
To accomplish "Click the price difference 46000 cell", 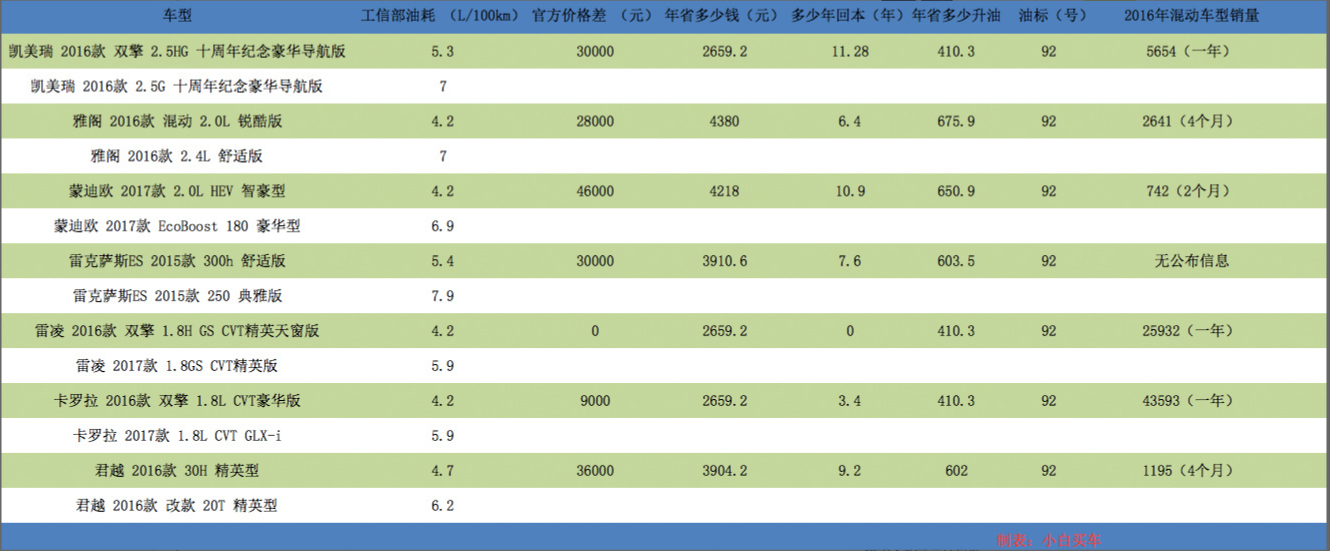I will pyautogui.click(x=595, y=191).
